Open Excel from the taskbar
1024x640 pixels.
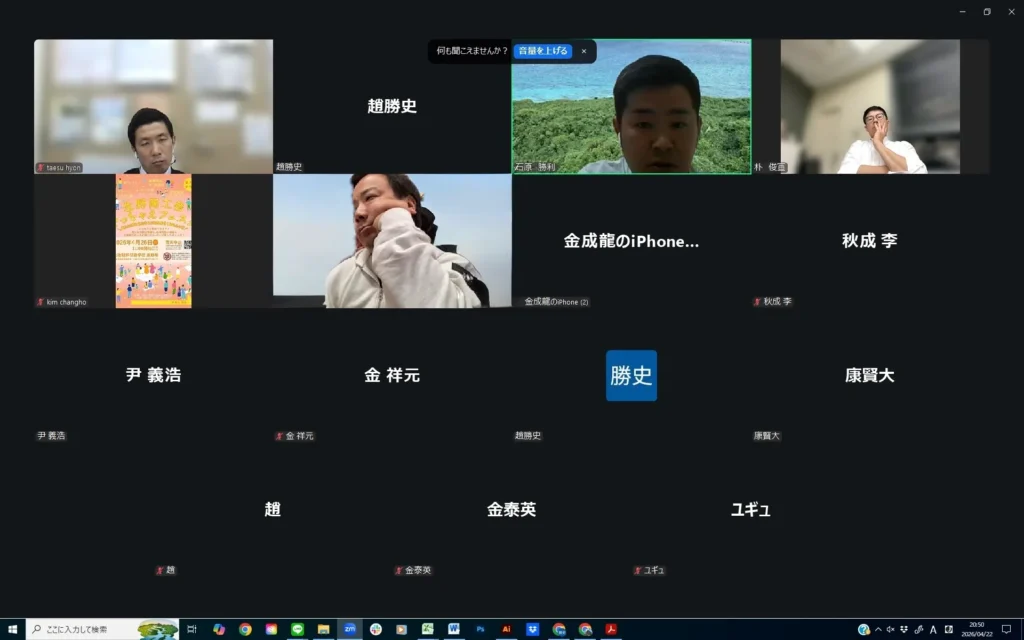(x=428, y=629)
